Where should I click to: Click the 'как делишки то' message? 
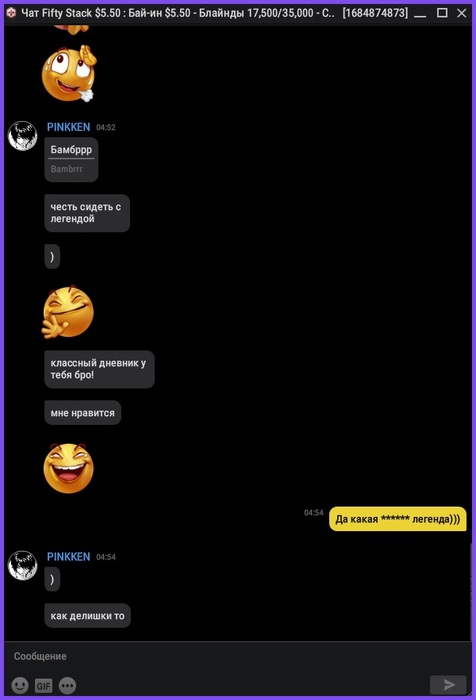click(x=88, y=616)
